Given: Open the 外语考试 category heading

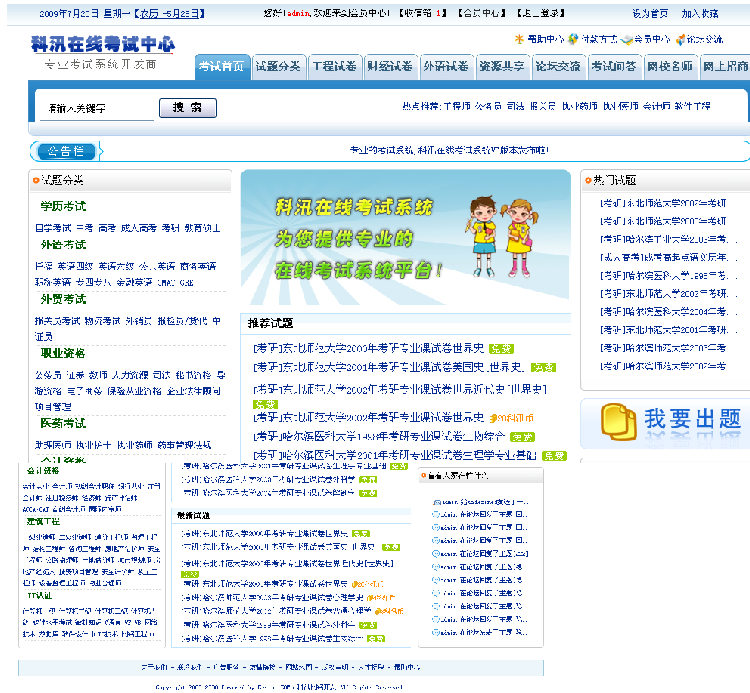Looking at the screenshot, I should (63, 244).
